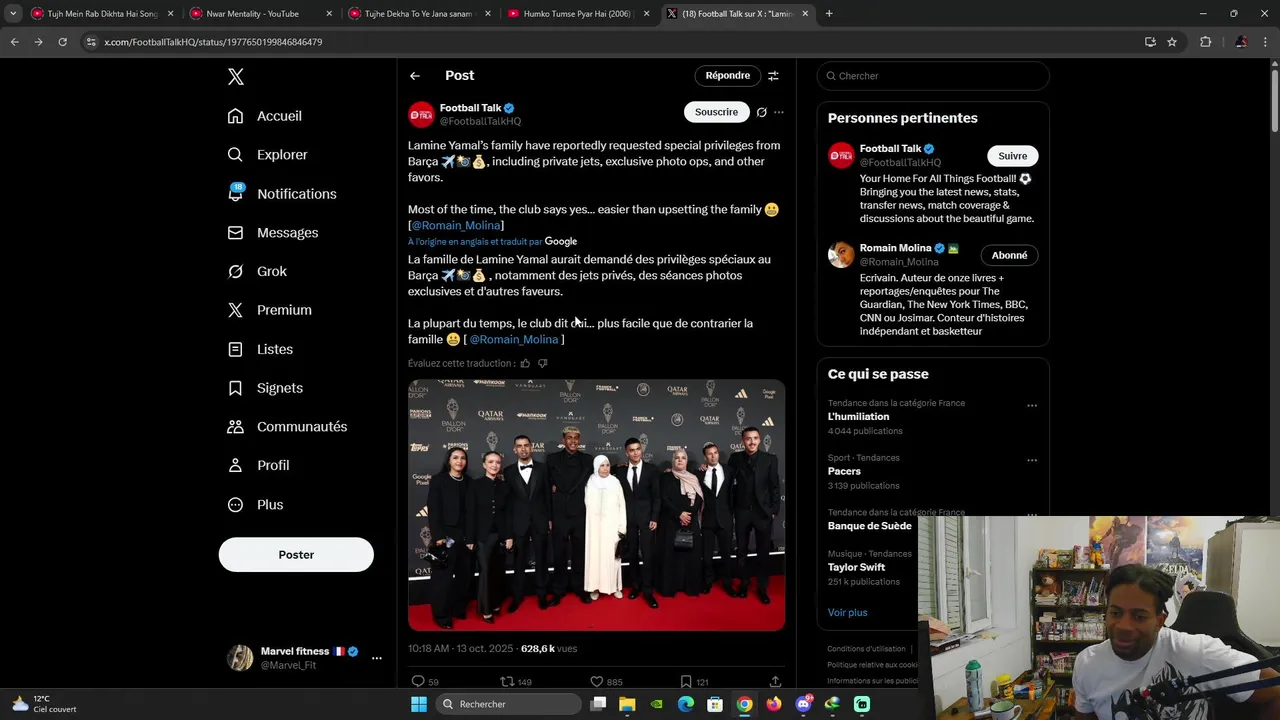Viewport: 1280px width, 720px height.
Task: Click the install app icon in address bar
Action: click(x=1150, y=42)
